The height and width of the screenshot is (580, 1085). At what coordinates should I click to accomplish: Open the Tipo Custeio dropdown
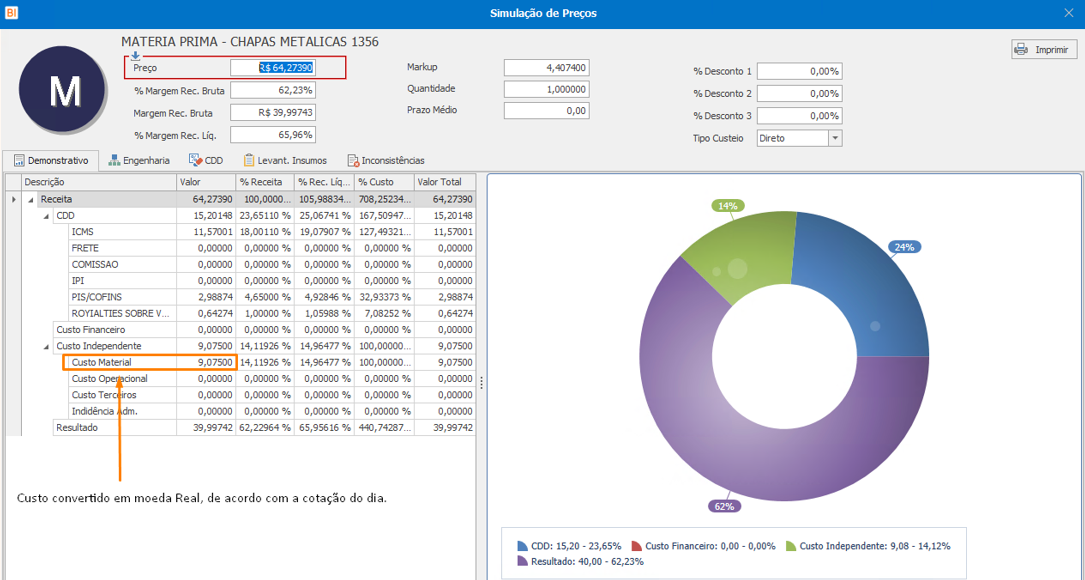[x=835, y=138]
